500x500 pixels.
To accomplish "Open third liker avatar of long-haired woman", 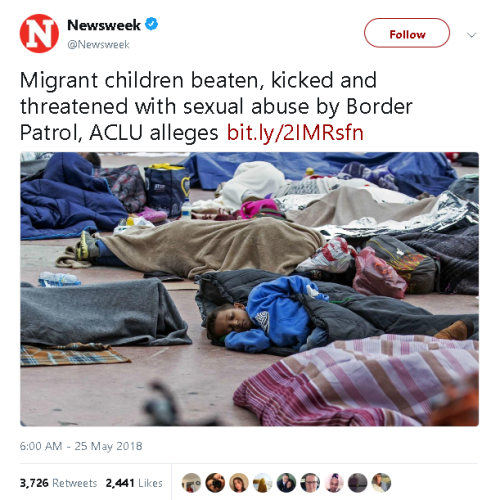I will click(239, 483).
